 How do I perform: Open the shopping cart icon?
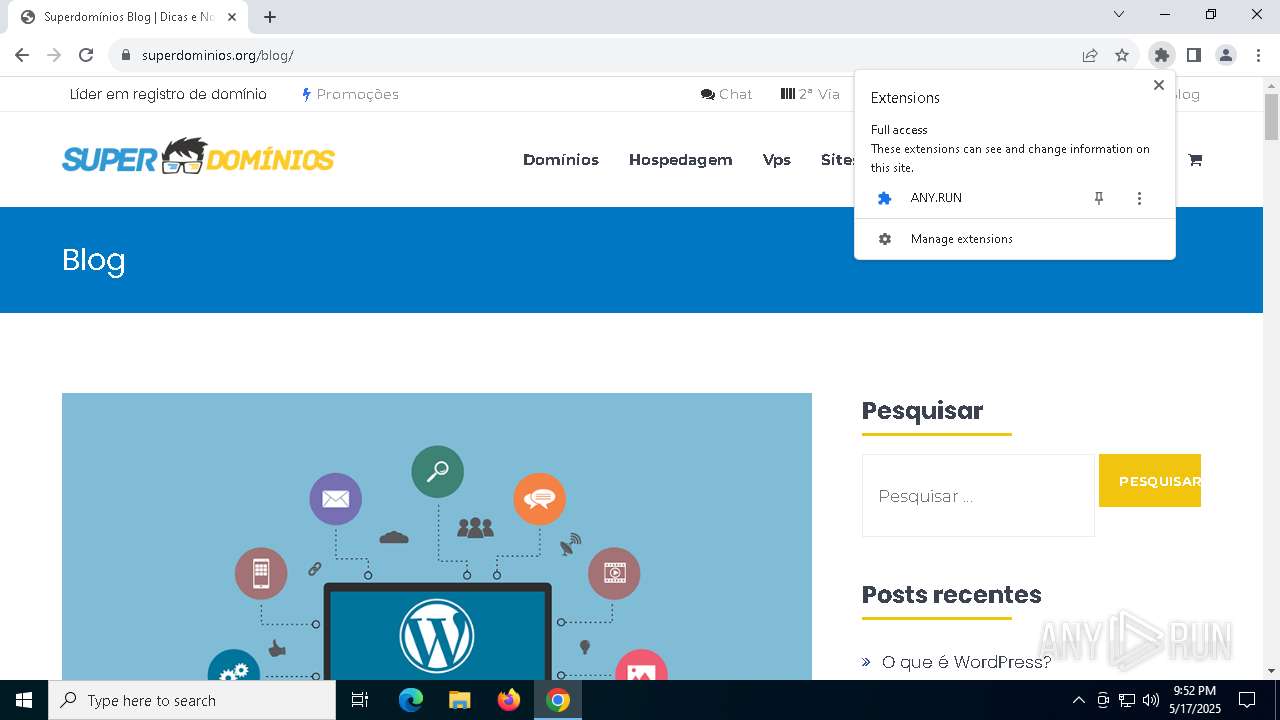click(1194, 160)
